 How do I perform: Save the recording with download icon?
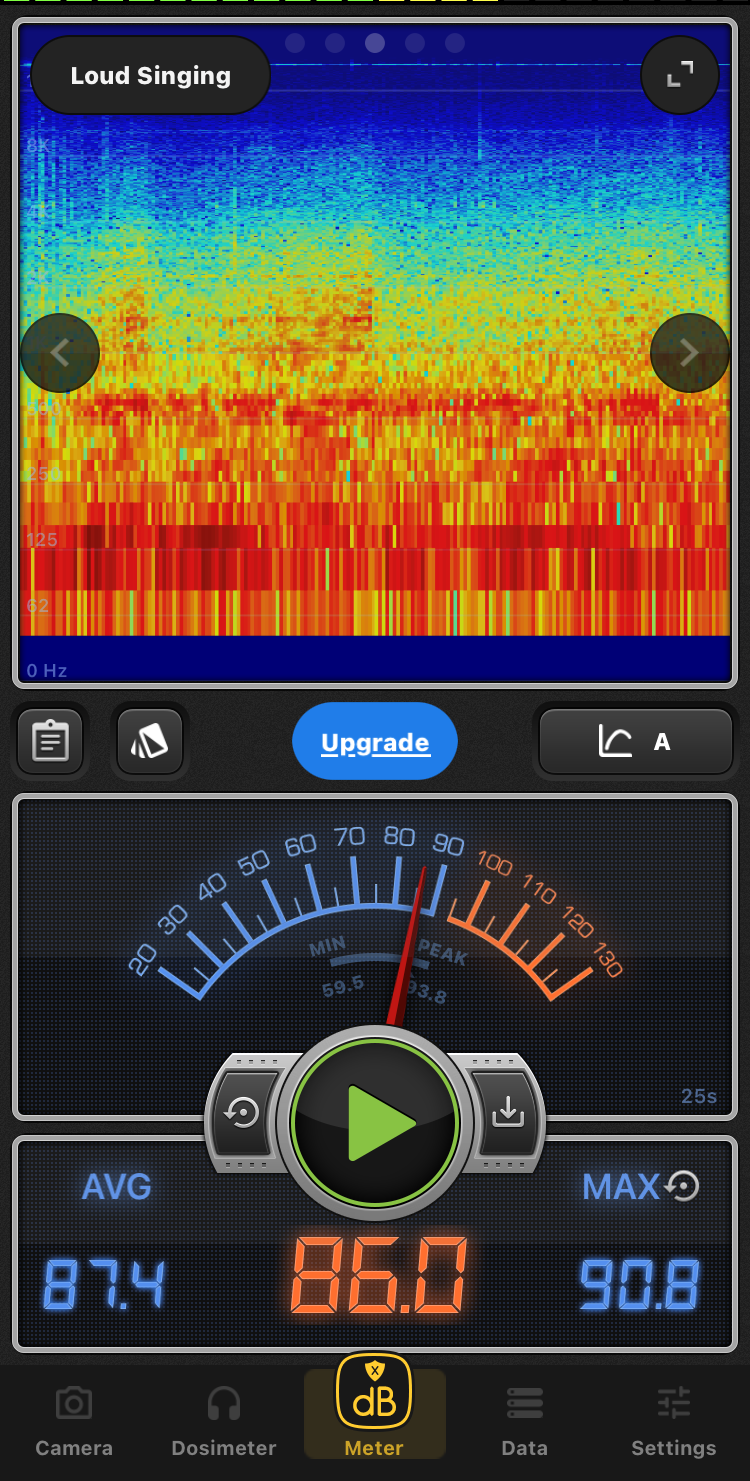(x=508, y=1113)
